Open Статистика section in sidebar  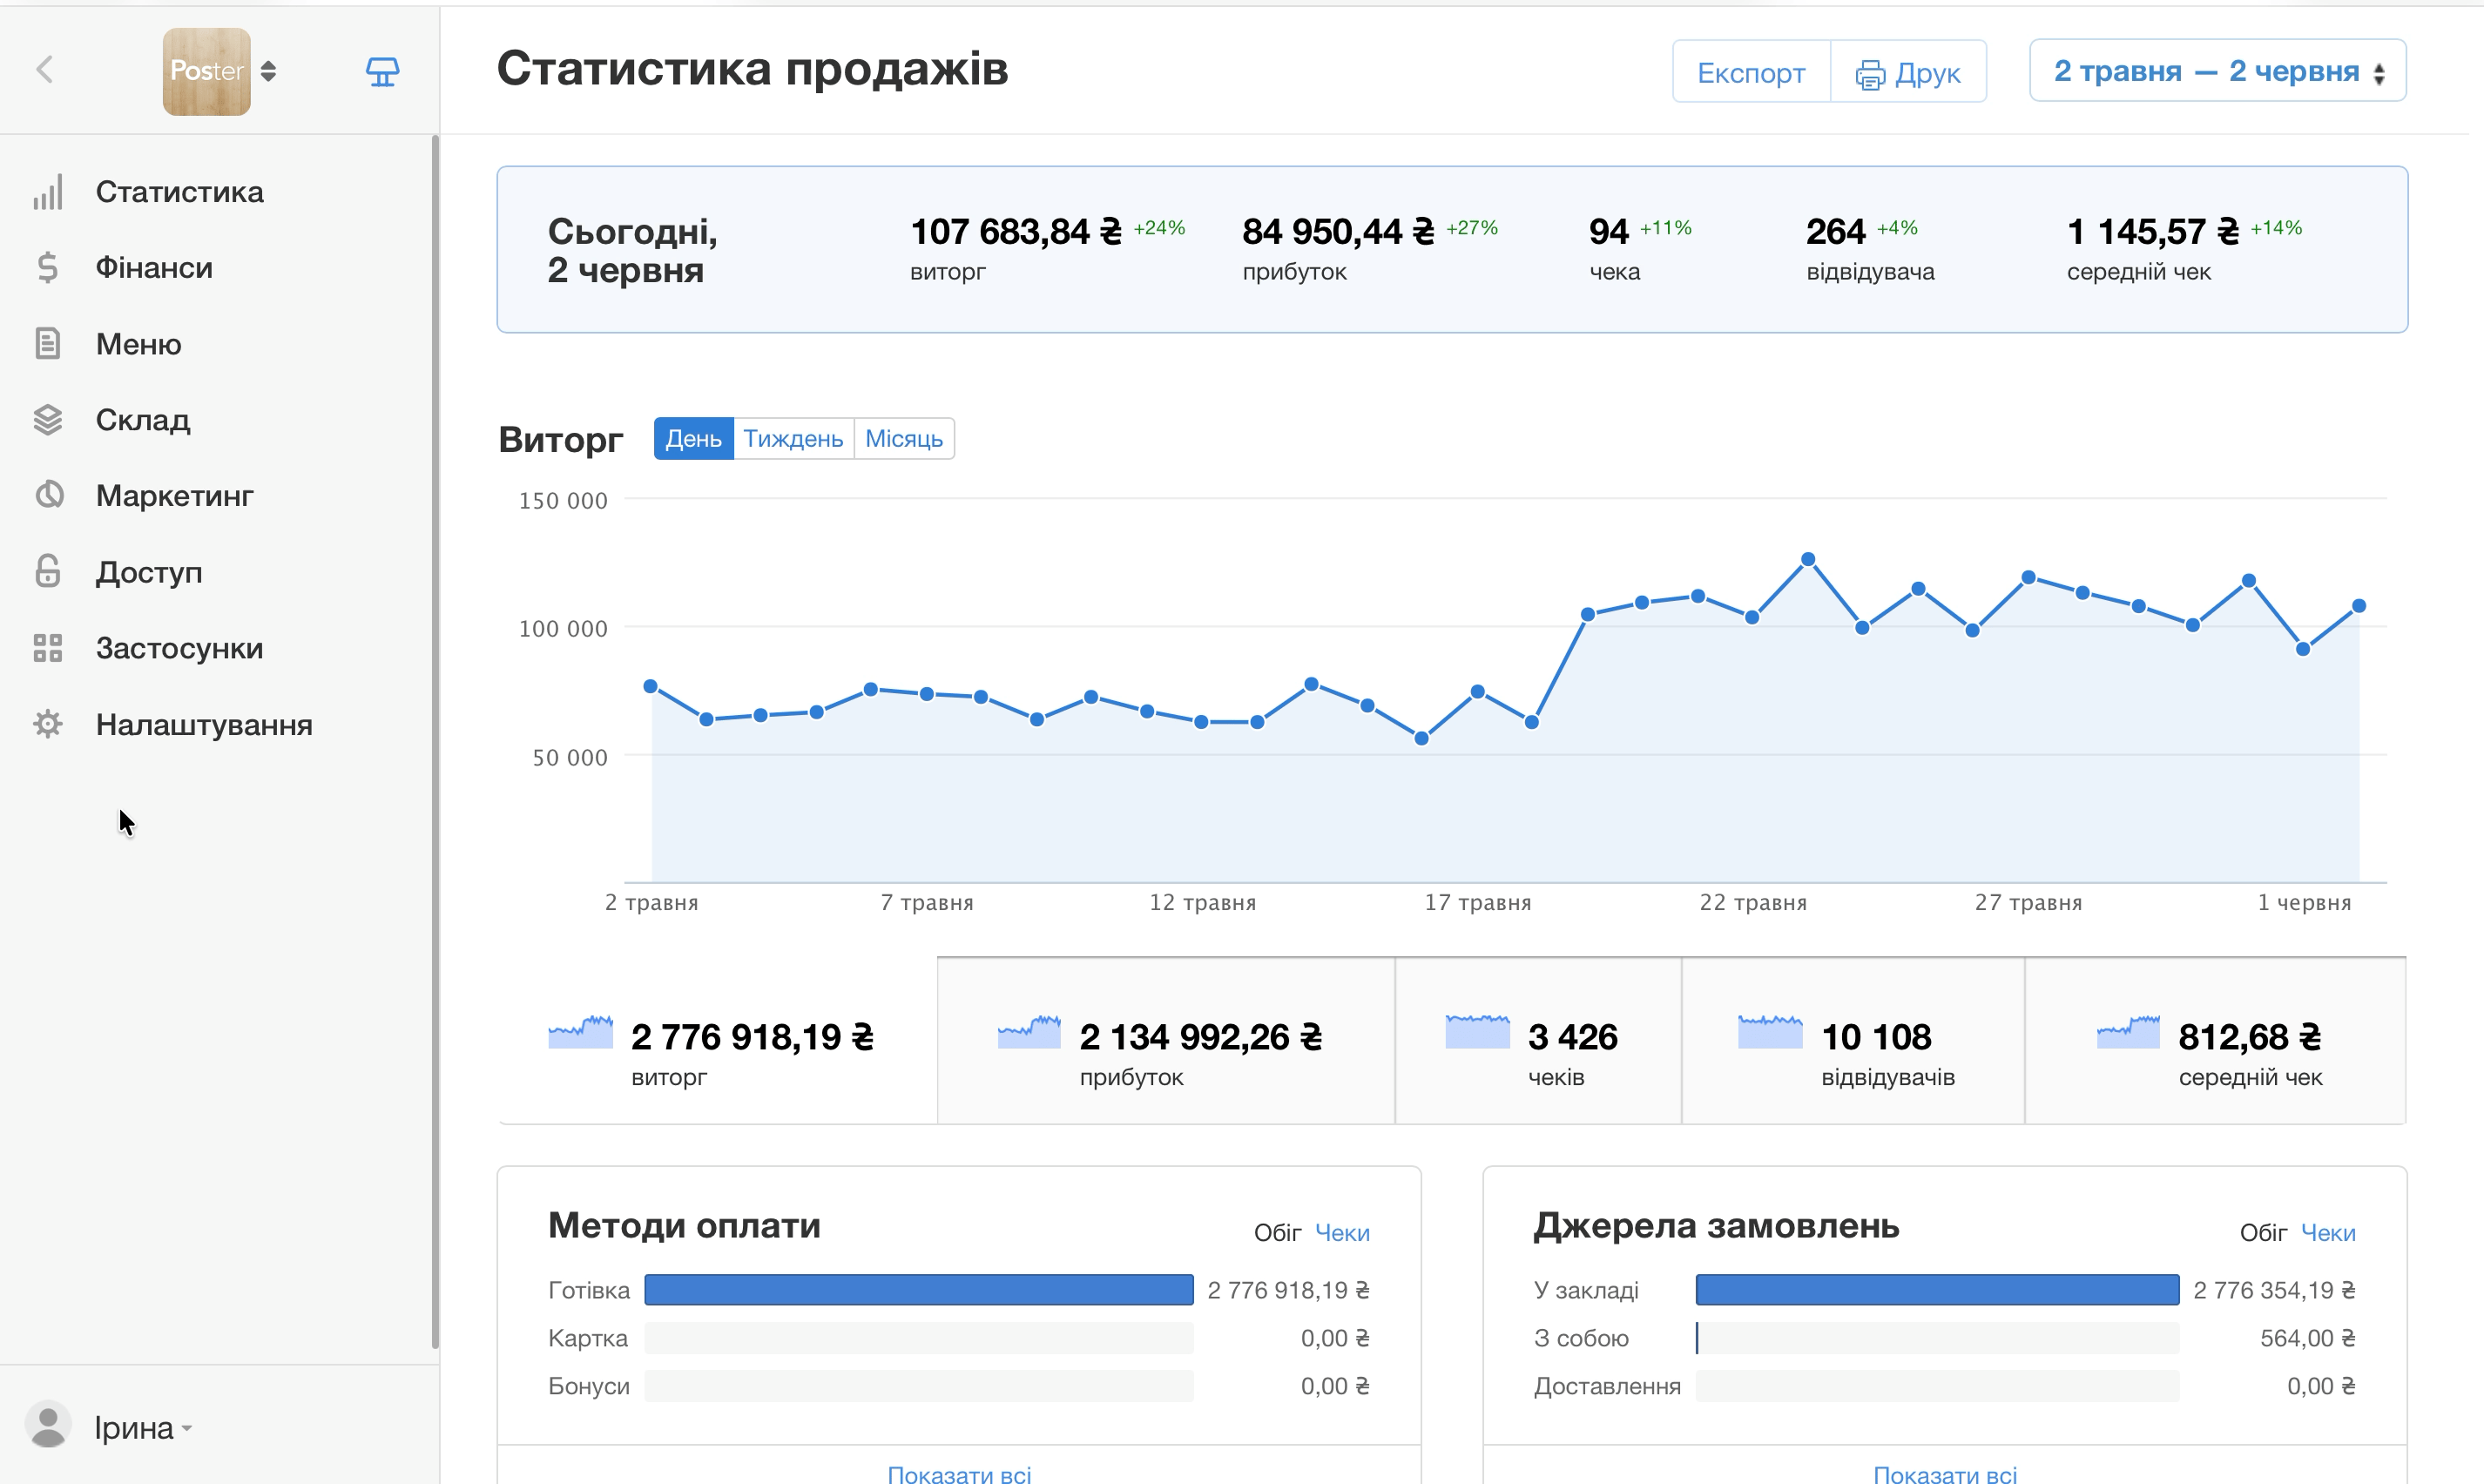click(180, 192)
